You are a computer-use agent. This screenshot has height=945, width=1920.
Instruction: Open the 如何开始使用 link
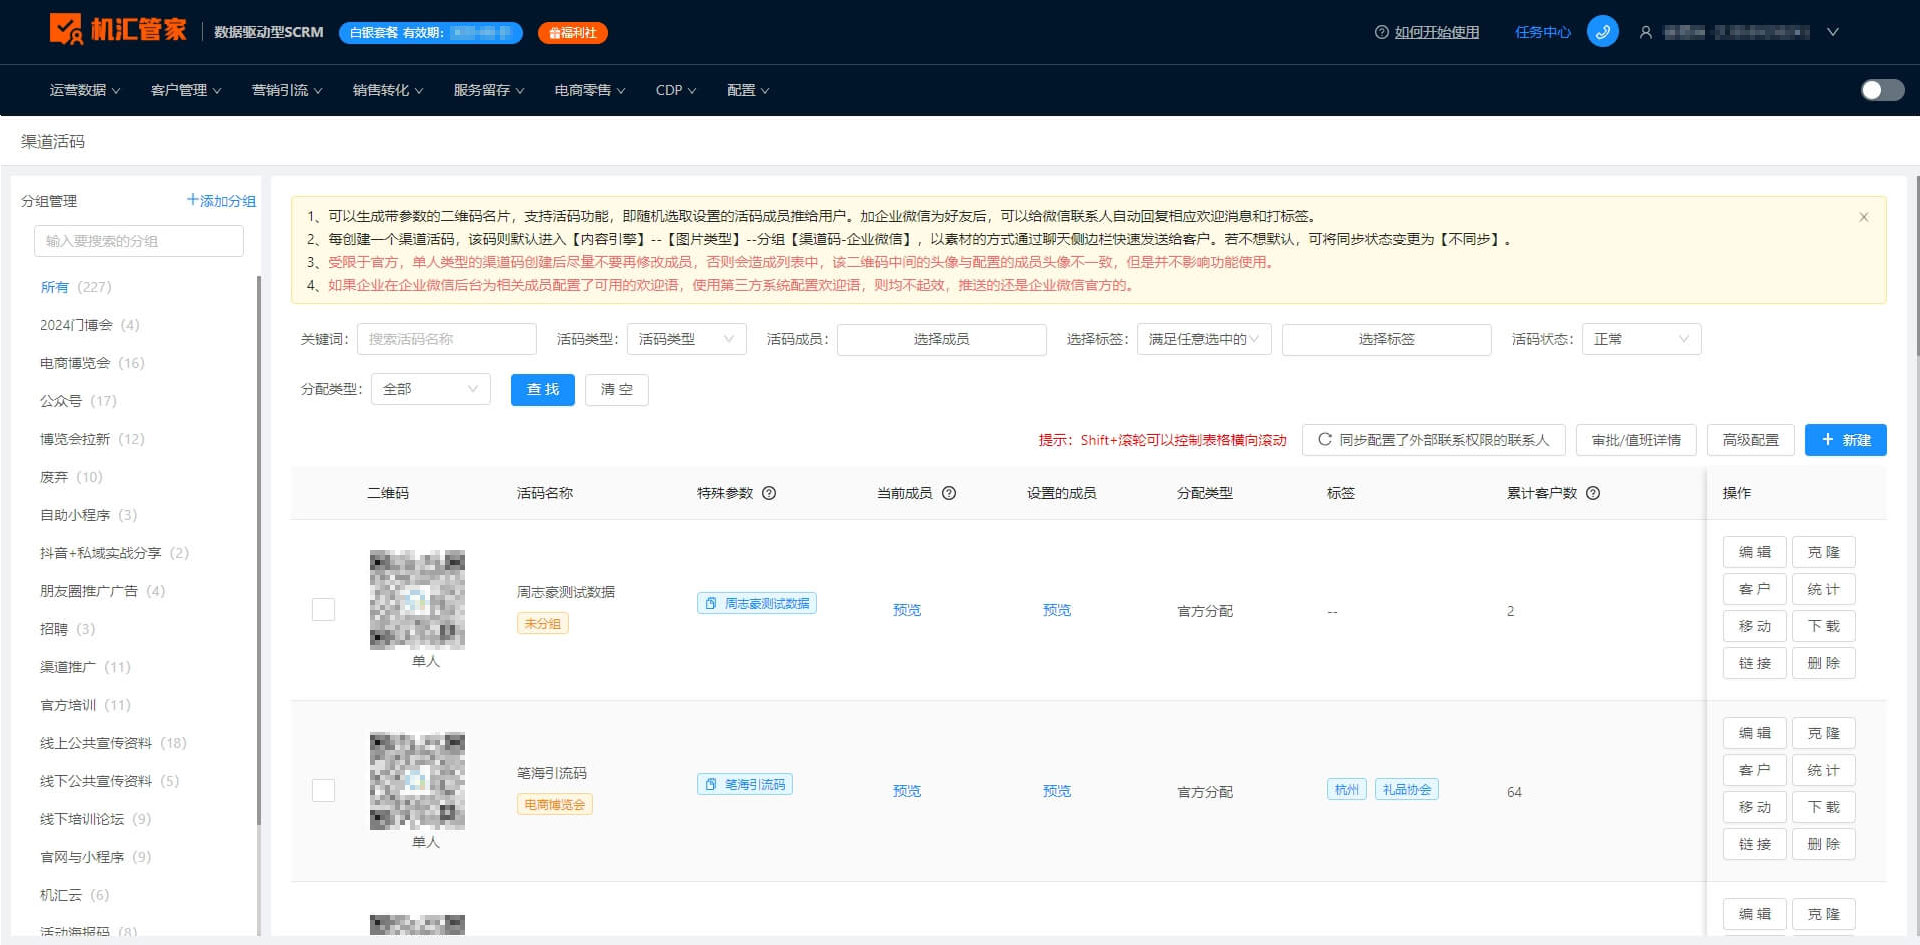pos(1437,32)
